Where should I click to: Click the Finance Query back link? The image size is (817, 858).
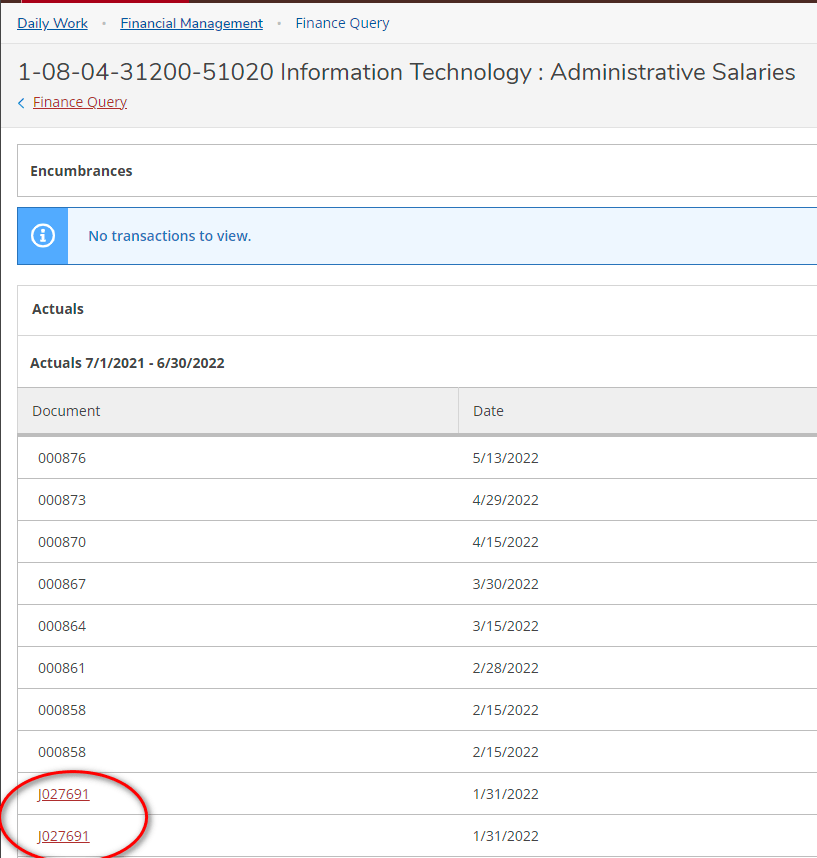tap(79, 102)
